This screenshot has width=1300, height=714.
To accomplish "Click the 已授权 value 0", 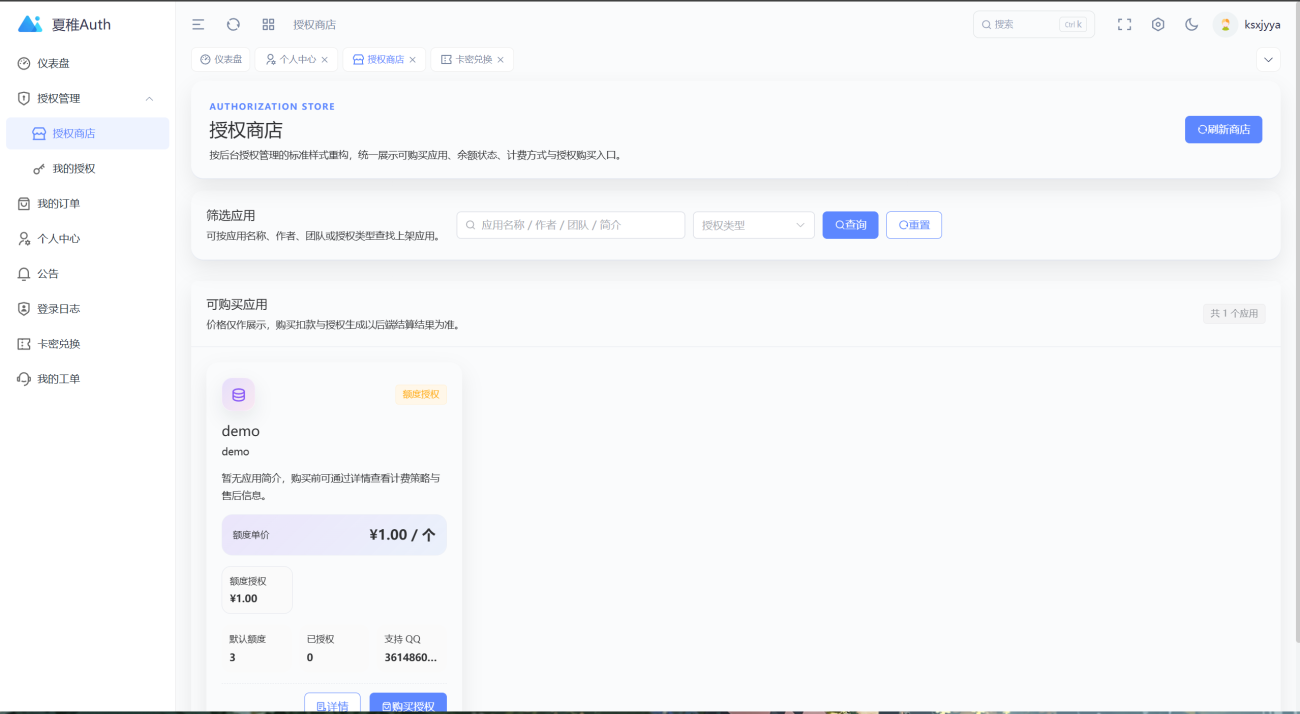I will click(x=310, y=657).
